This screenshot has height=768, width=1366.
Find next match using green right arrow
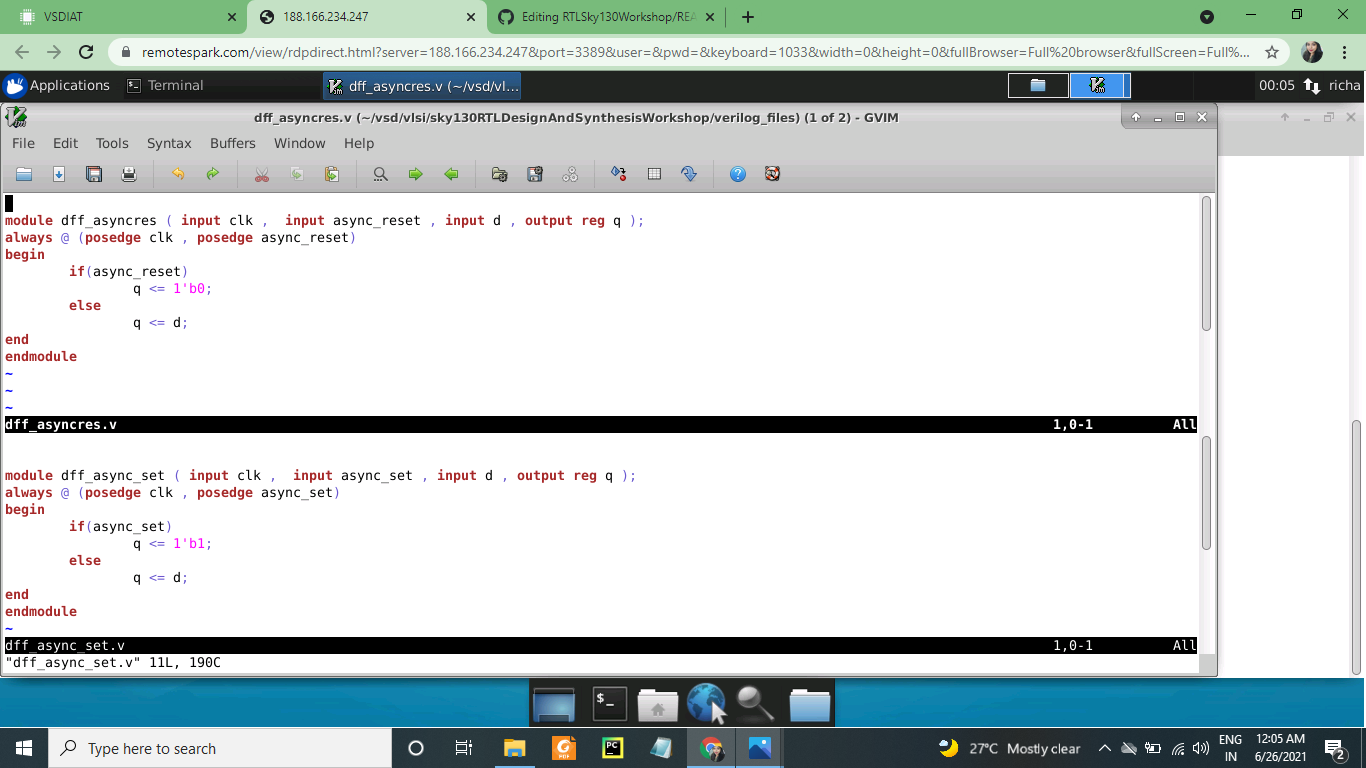[x=415, y=174]
